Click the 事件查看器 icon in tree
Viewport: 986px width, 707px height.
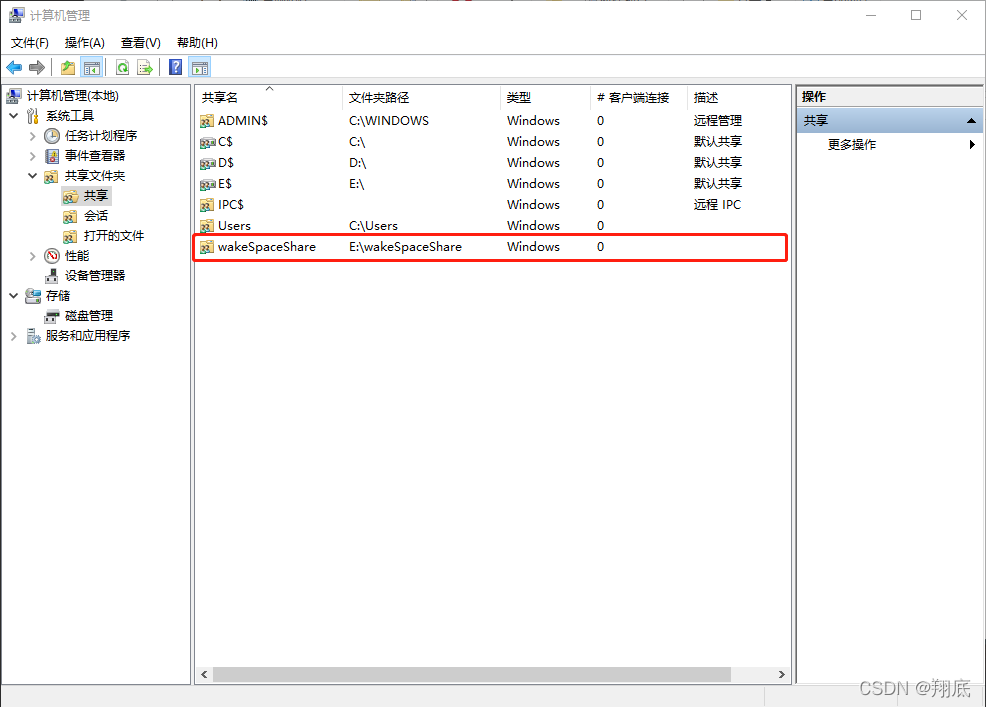coord(52,156)
